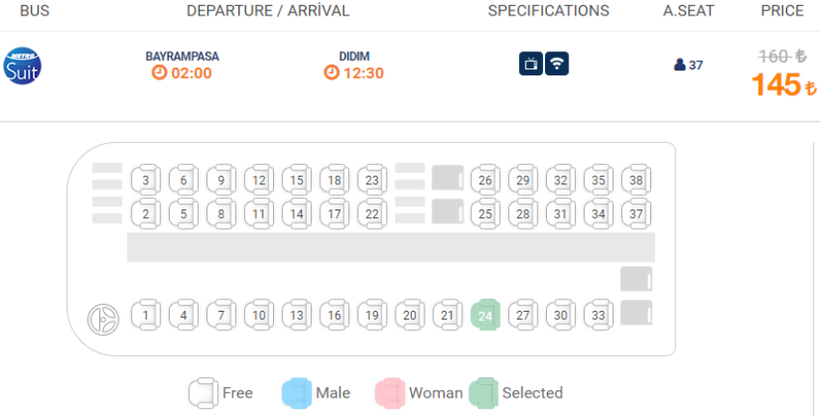Click the DEPARTURE / ARRIVAL column header

click(x=268, y=11)
